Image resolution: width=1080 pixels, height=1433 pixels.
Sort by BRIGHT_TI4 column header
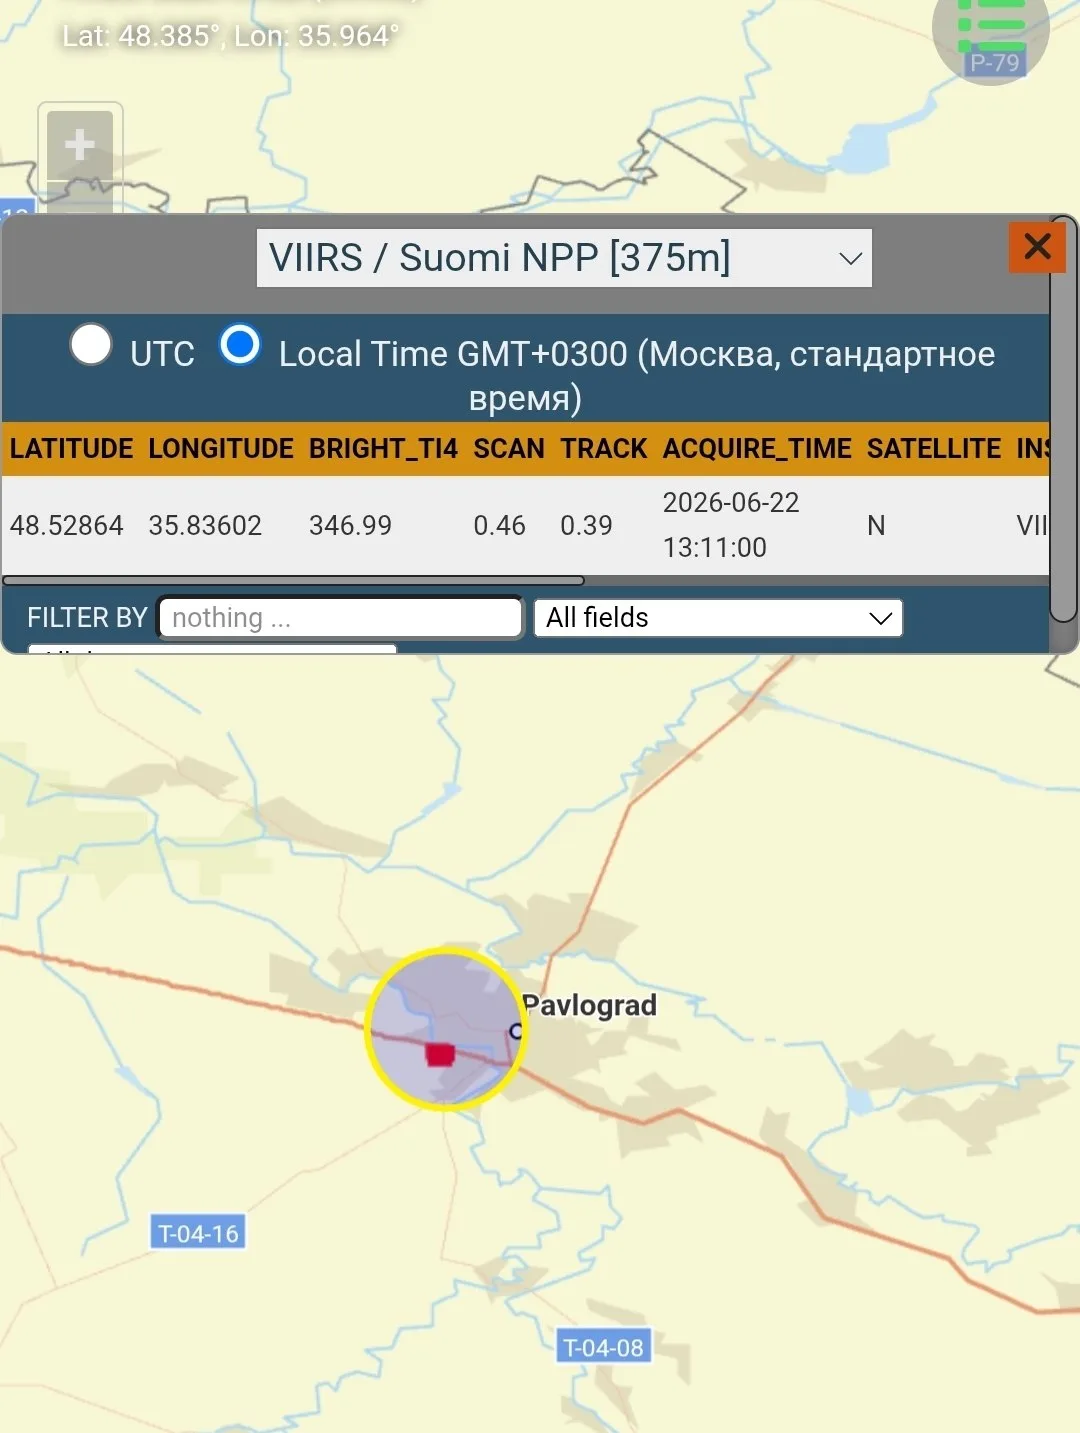click(383, 449)
